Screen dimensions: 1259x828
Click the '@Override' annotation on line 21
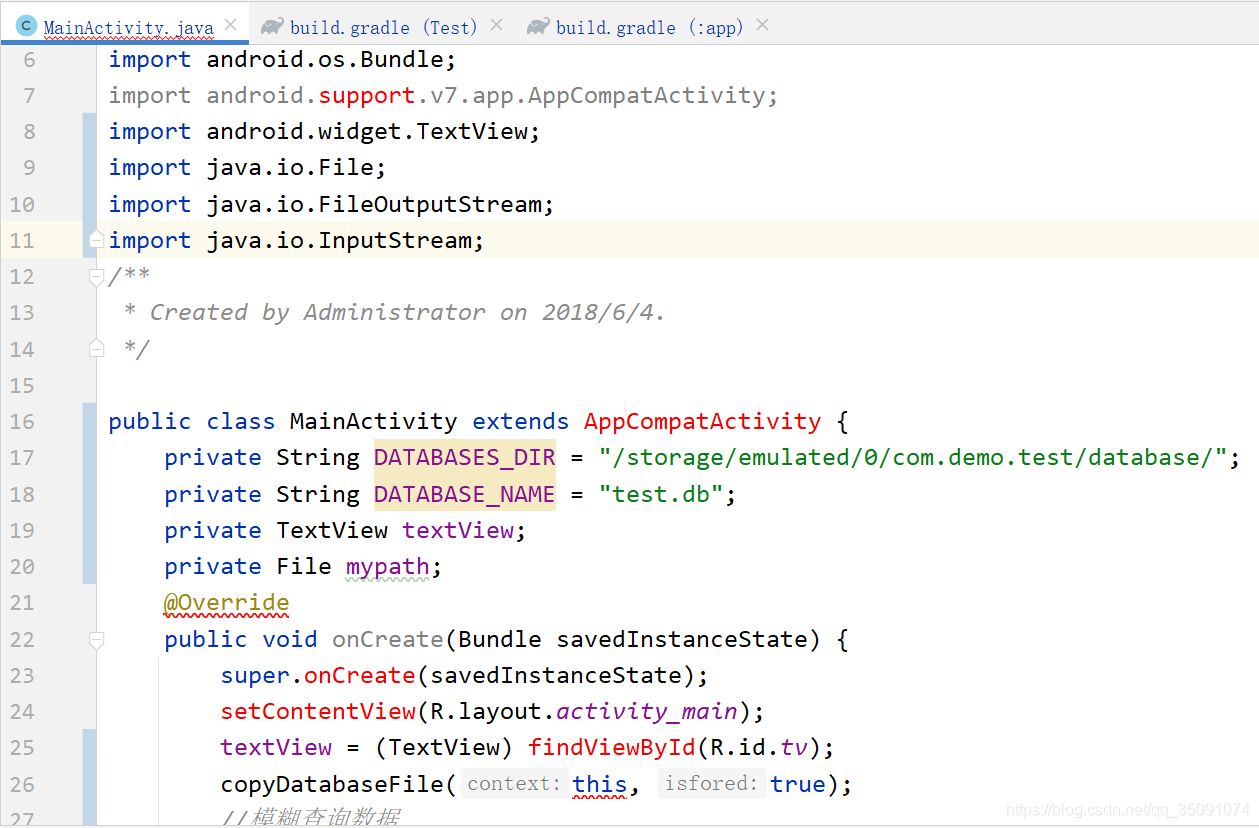pyautogui.click(x=227, y=603)
